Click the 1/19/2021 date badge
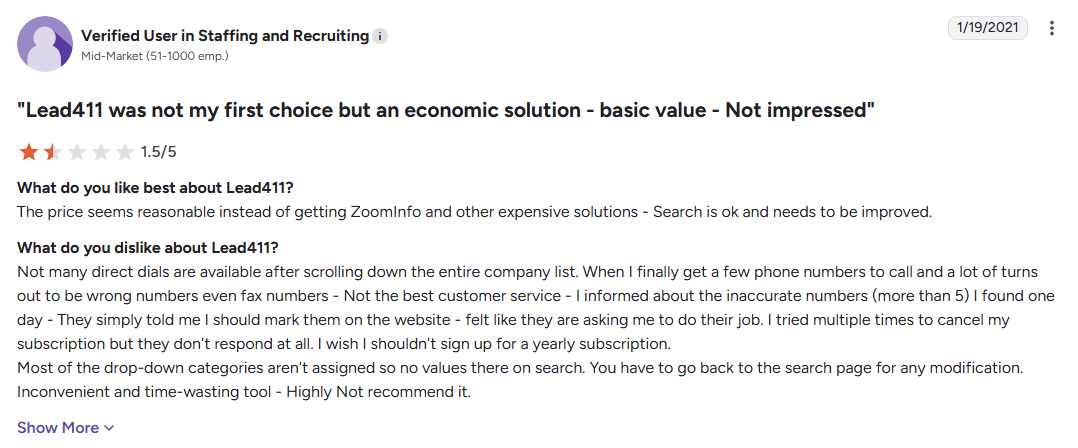The width and height of the screenshot is (1078, 448). [988, 28]
